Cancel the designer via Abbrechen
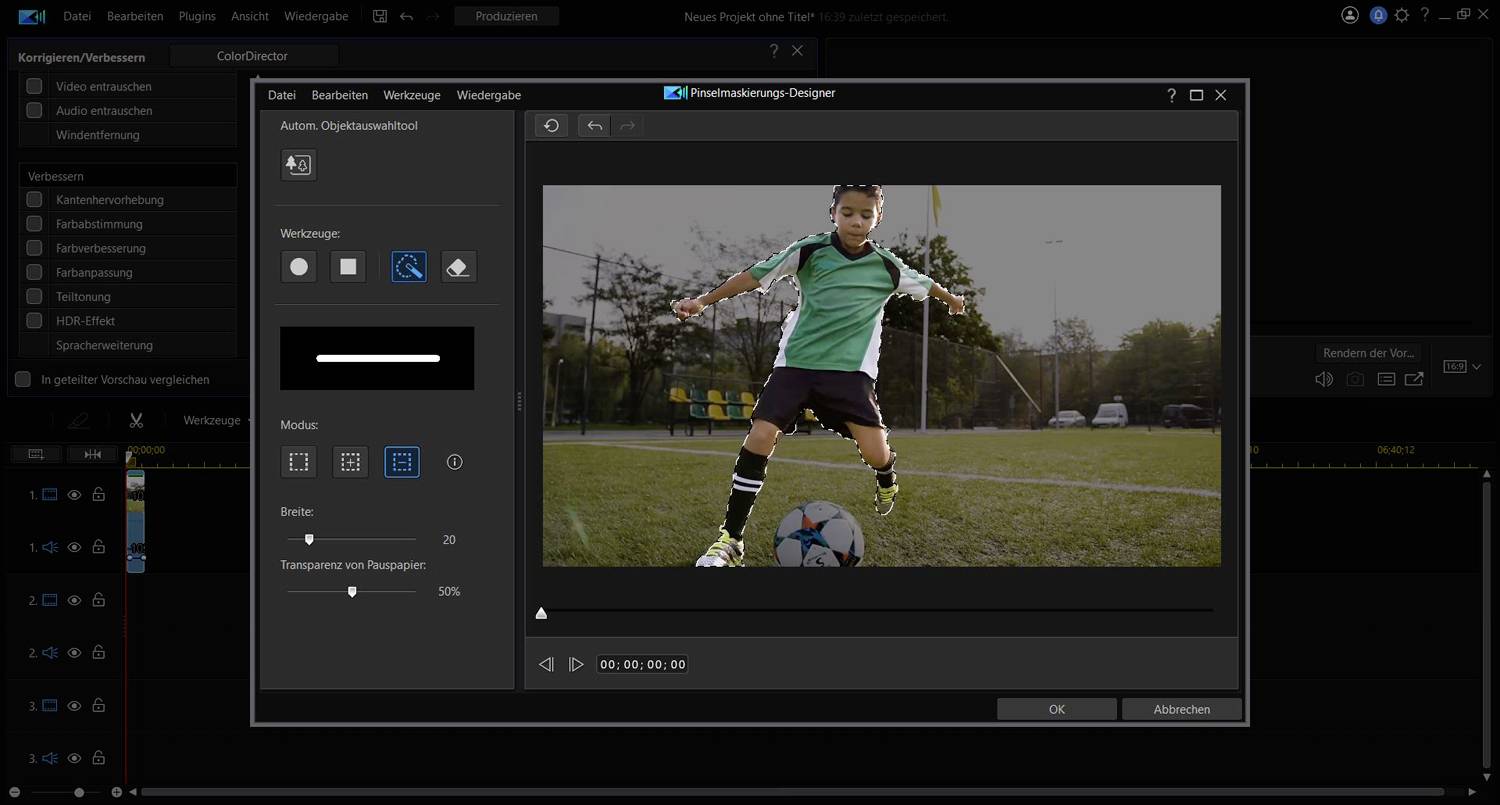 tap(1181, 709)
